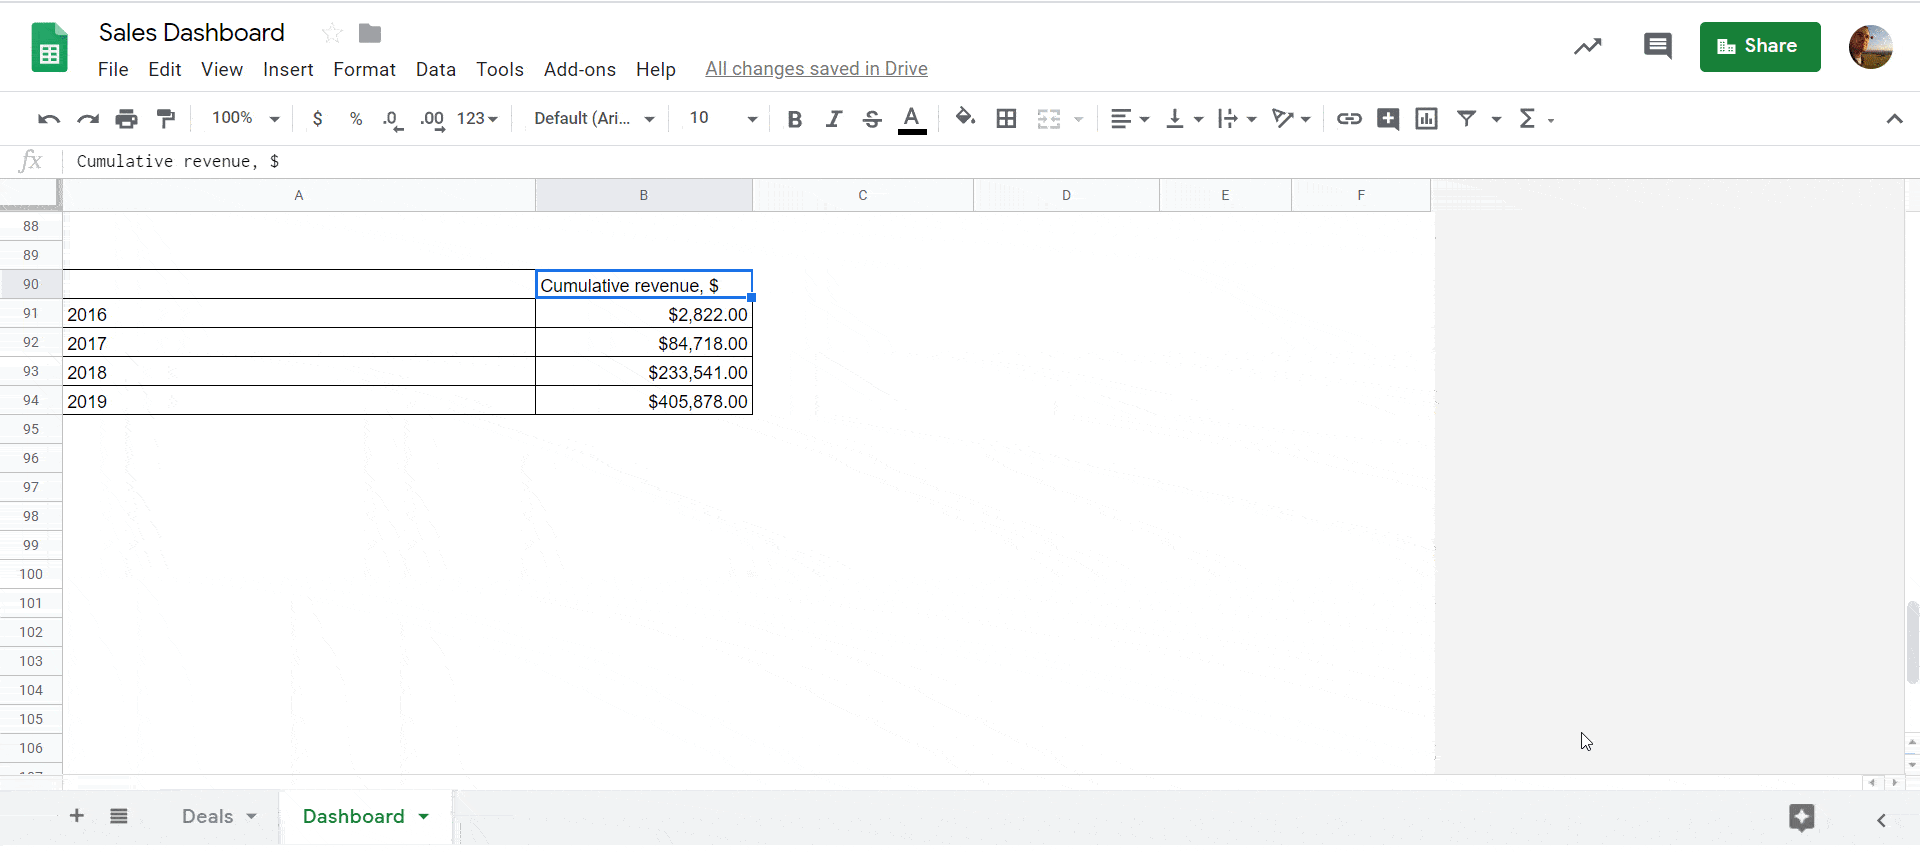Open font size 10 dropdown
1920x852 pixels.
click(x=722, y=118)
